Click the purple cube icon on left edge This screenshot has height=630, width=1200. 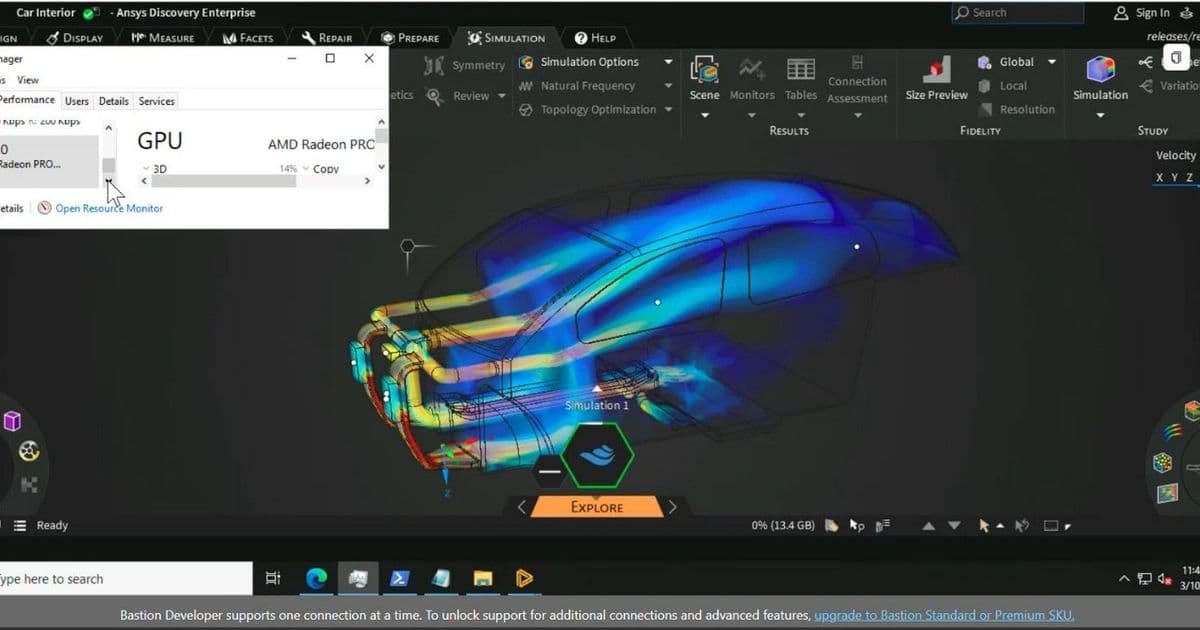point(12,421)
